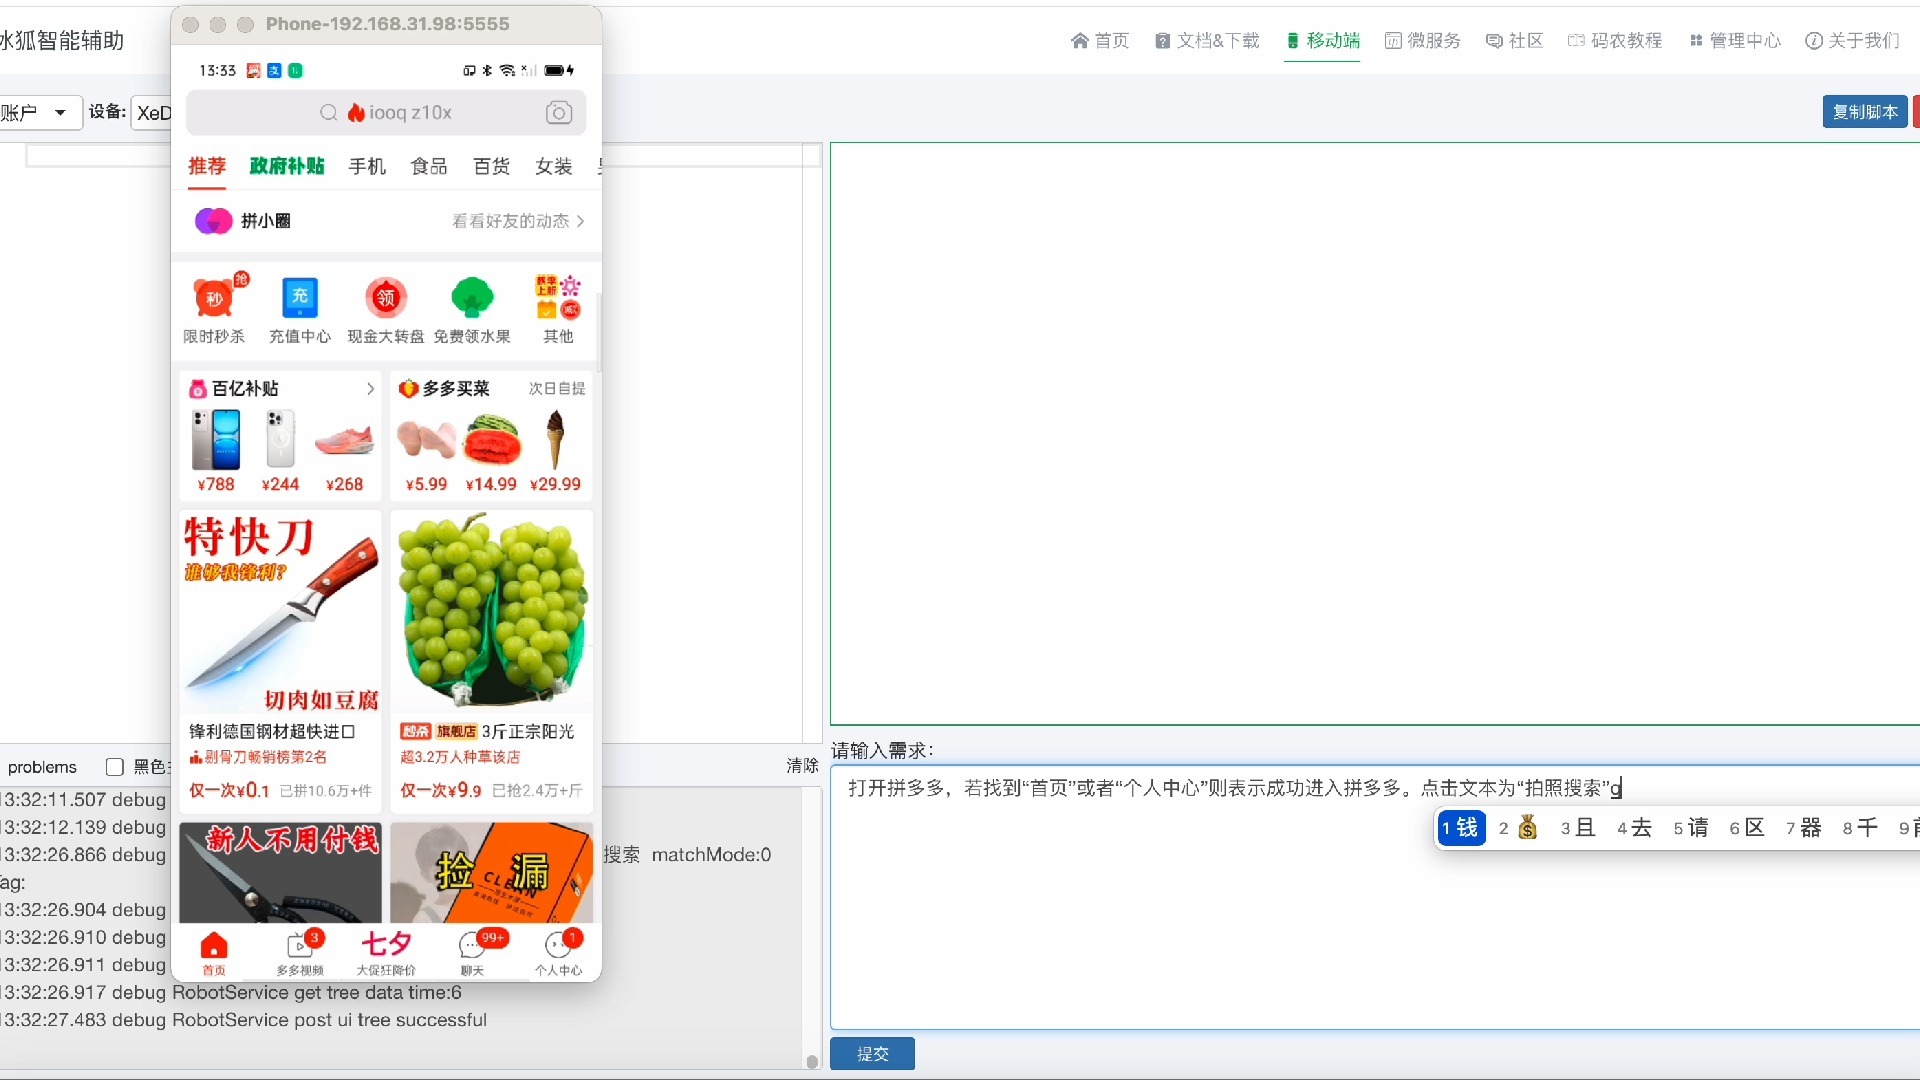Screen dimensions: 1920x1080
Task: Tap the ¥244 phone product thumbnail
Action: click(280, 440)
